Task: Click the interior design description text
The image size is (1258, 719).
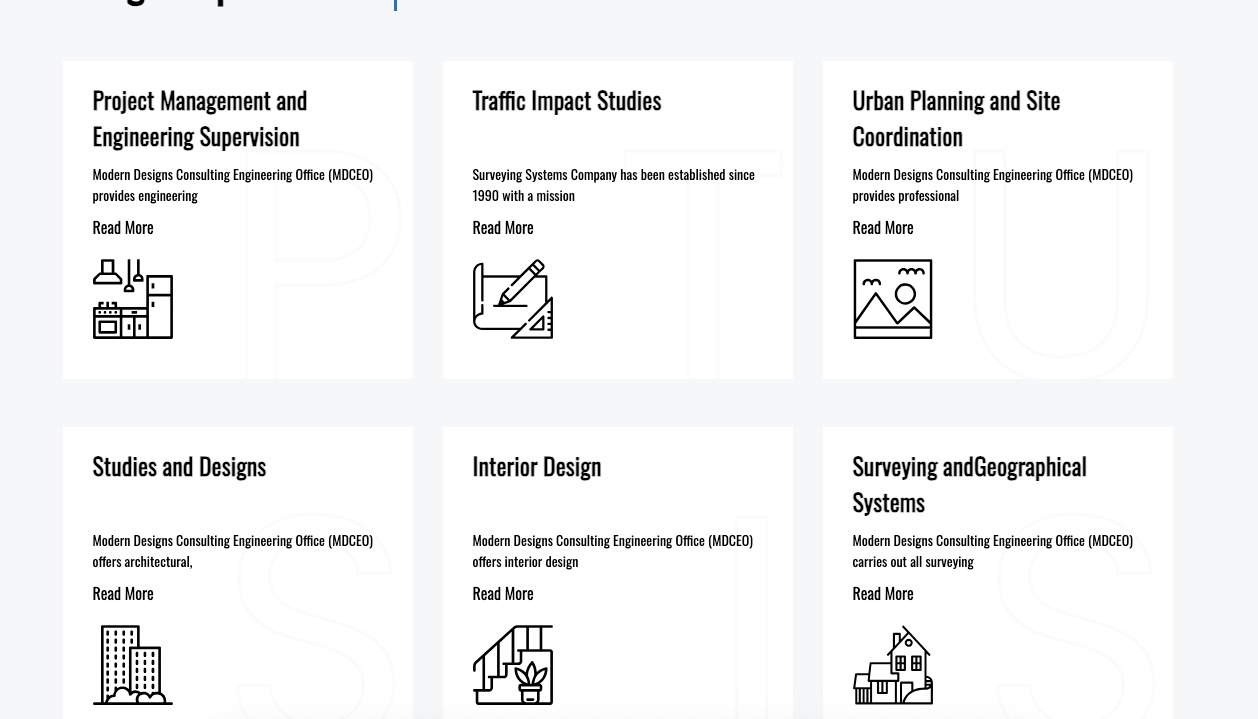Action: tap(612, 551)
